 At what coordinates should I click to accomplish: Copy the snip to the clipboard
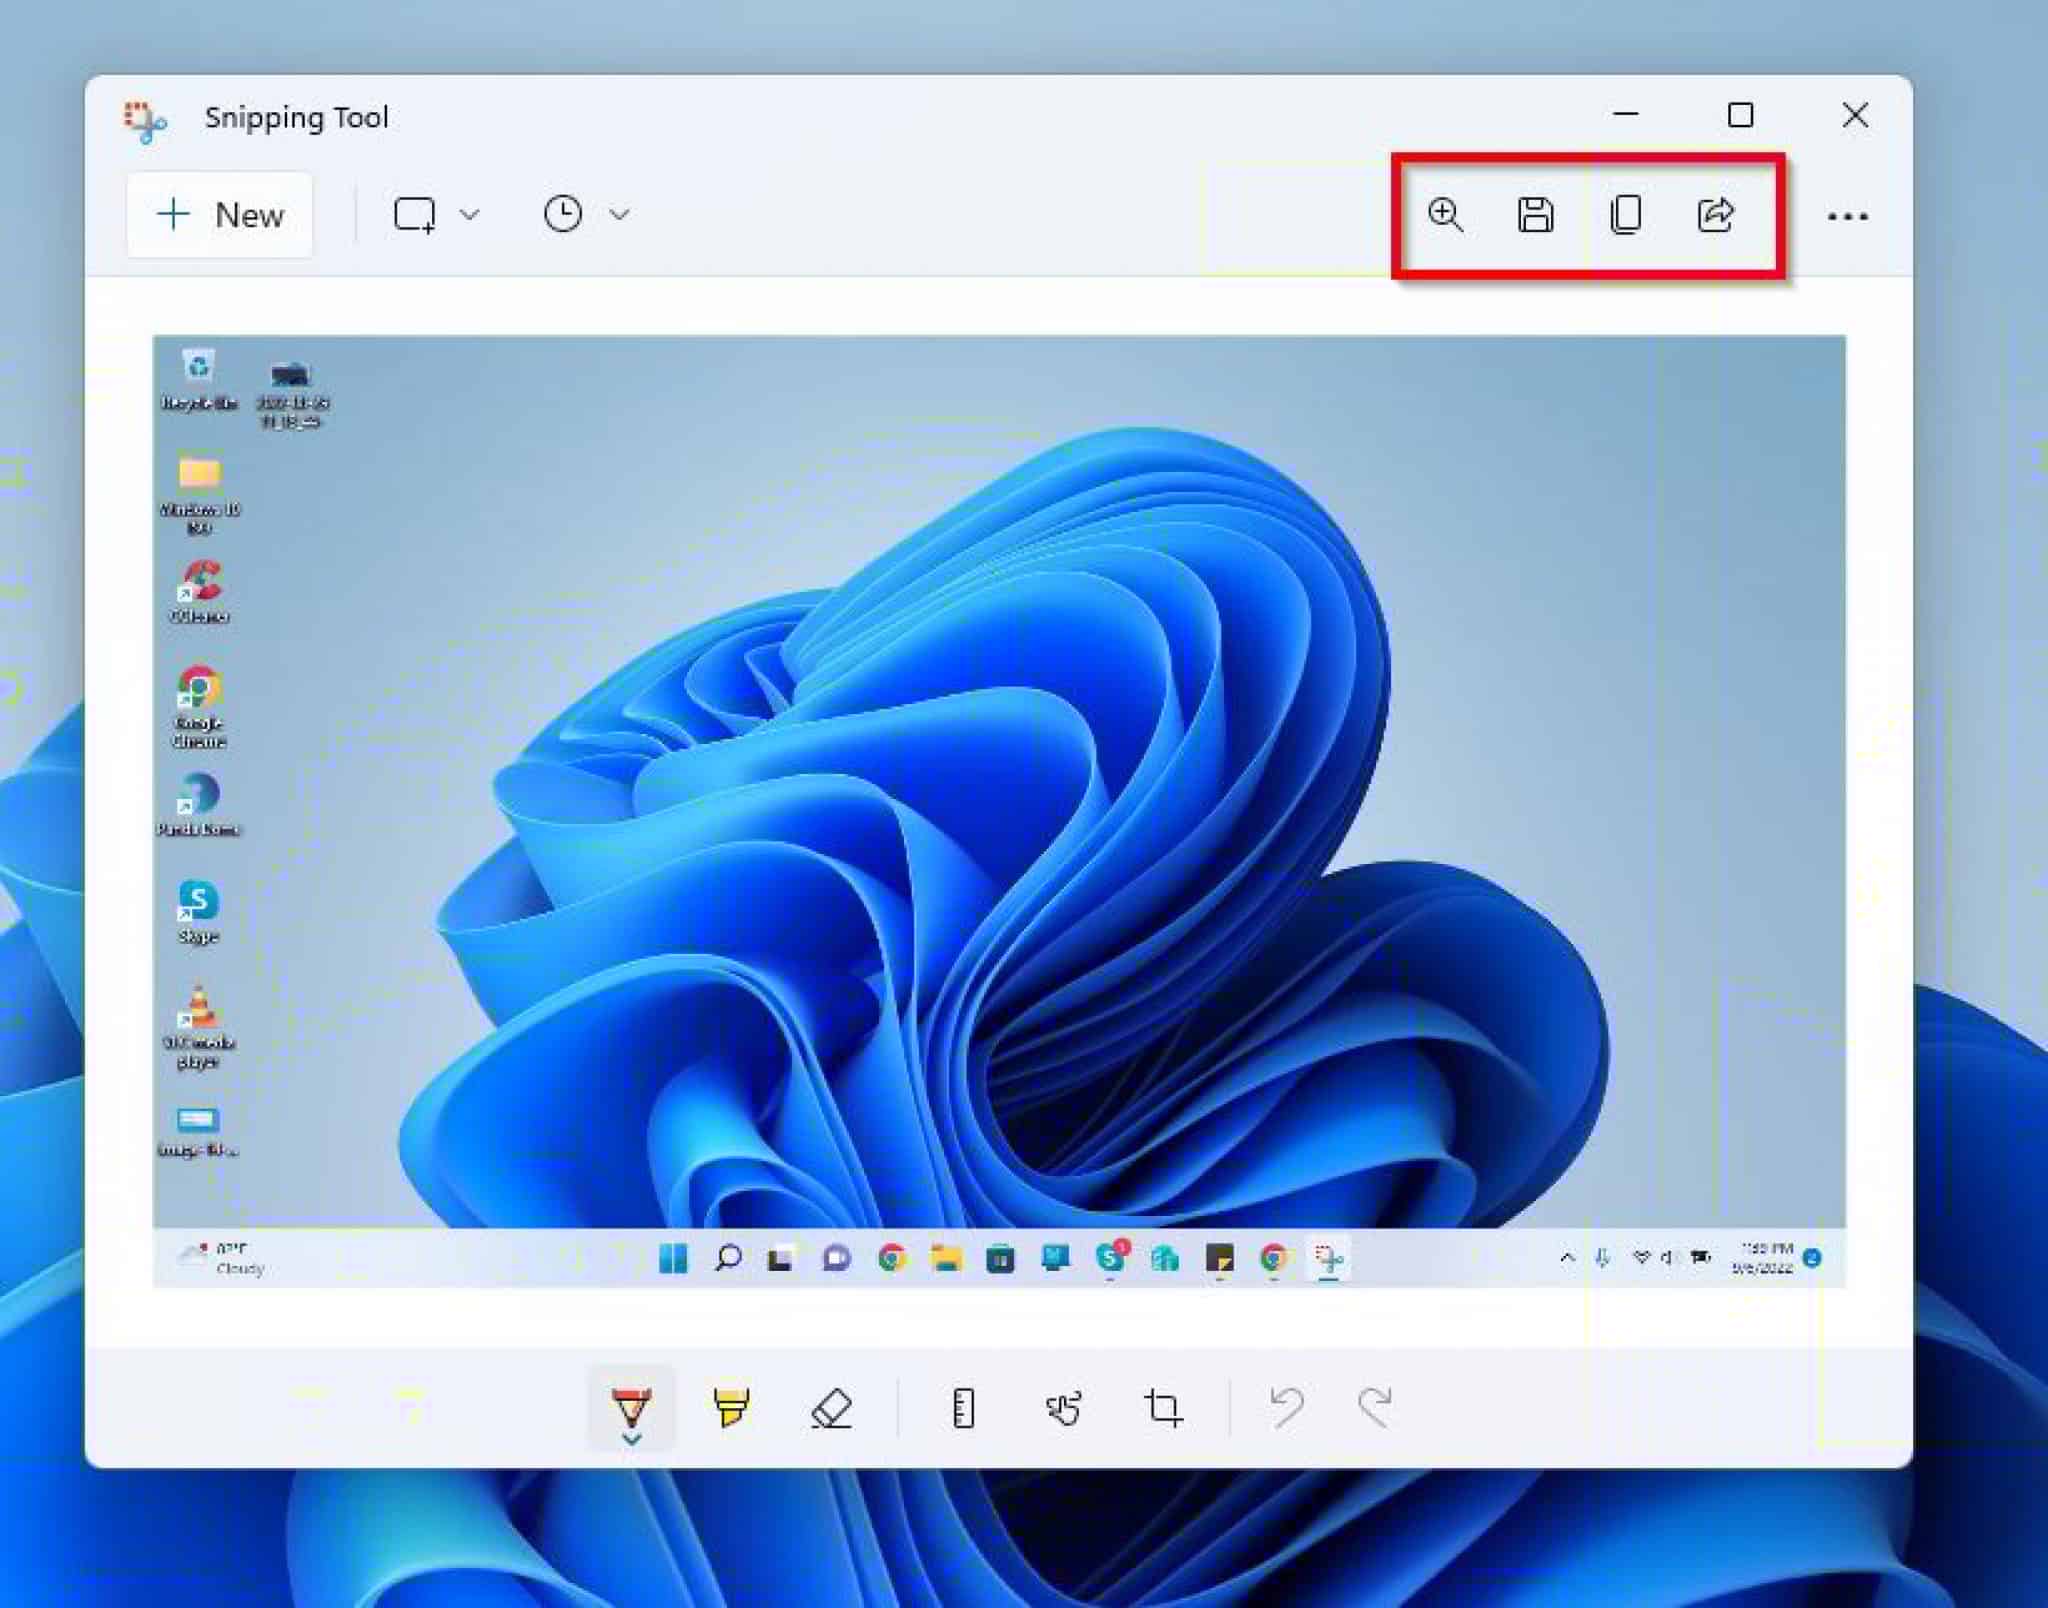(x=1626, y=214)
